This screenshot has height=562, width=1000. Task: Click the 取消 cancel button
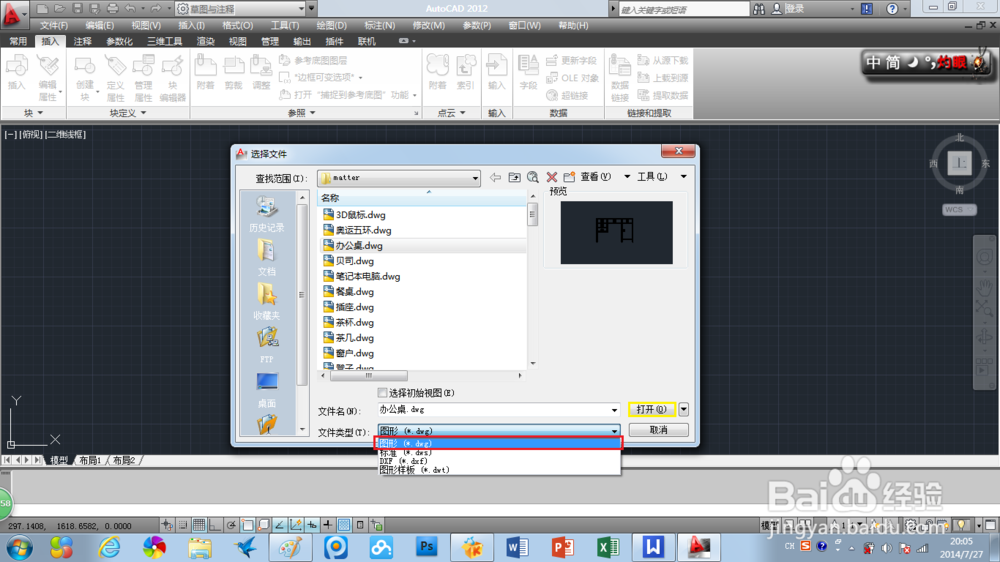(658, 430)
